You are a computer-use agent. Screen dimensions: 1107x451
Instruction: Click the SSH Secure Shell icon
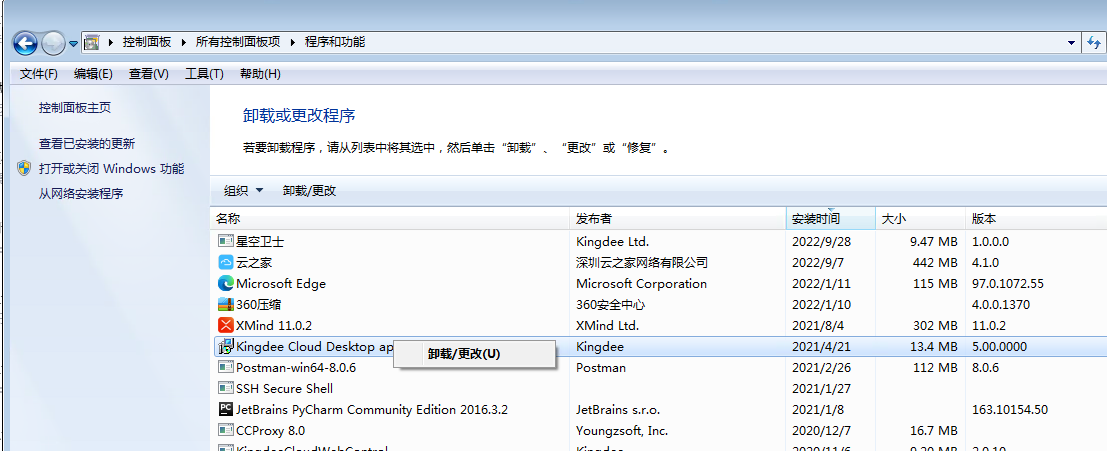(226, 388)
